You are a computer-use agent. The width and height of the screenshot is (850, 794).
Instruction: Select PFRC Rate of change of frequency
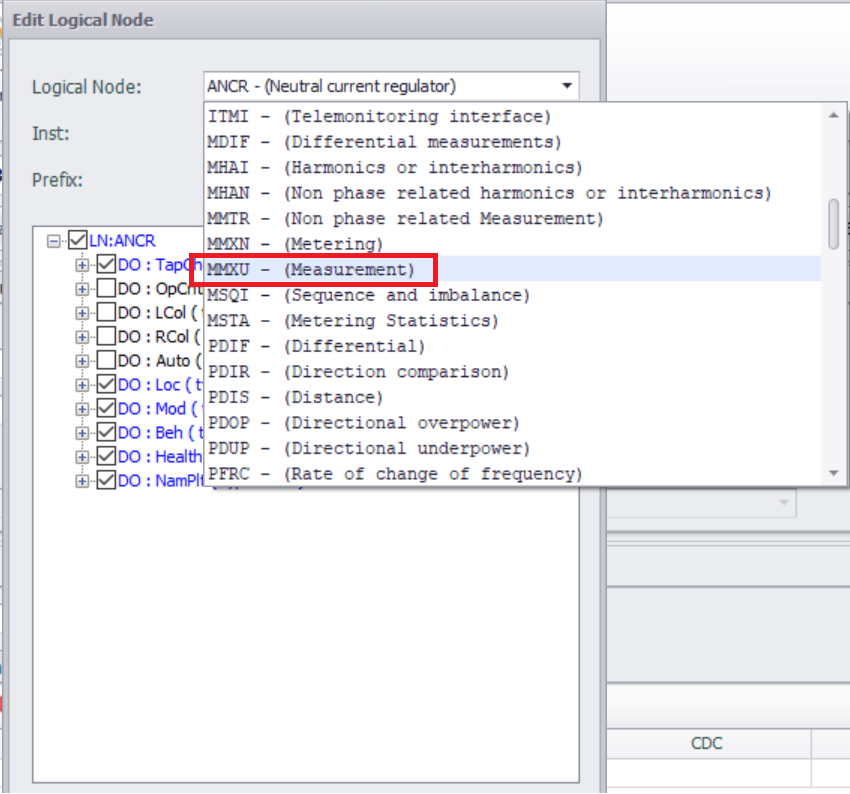393,474
